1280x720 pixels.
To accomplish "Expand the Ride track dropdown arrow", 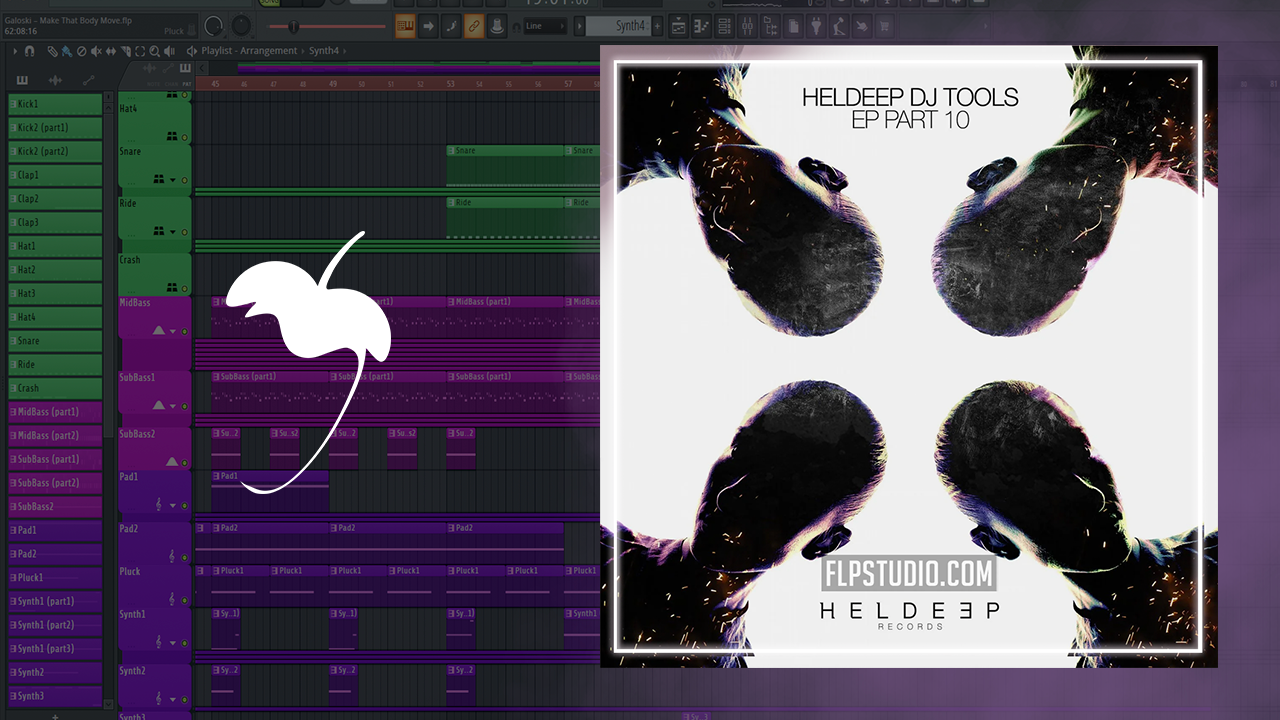I will click(172, 232).
